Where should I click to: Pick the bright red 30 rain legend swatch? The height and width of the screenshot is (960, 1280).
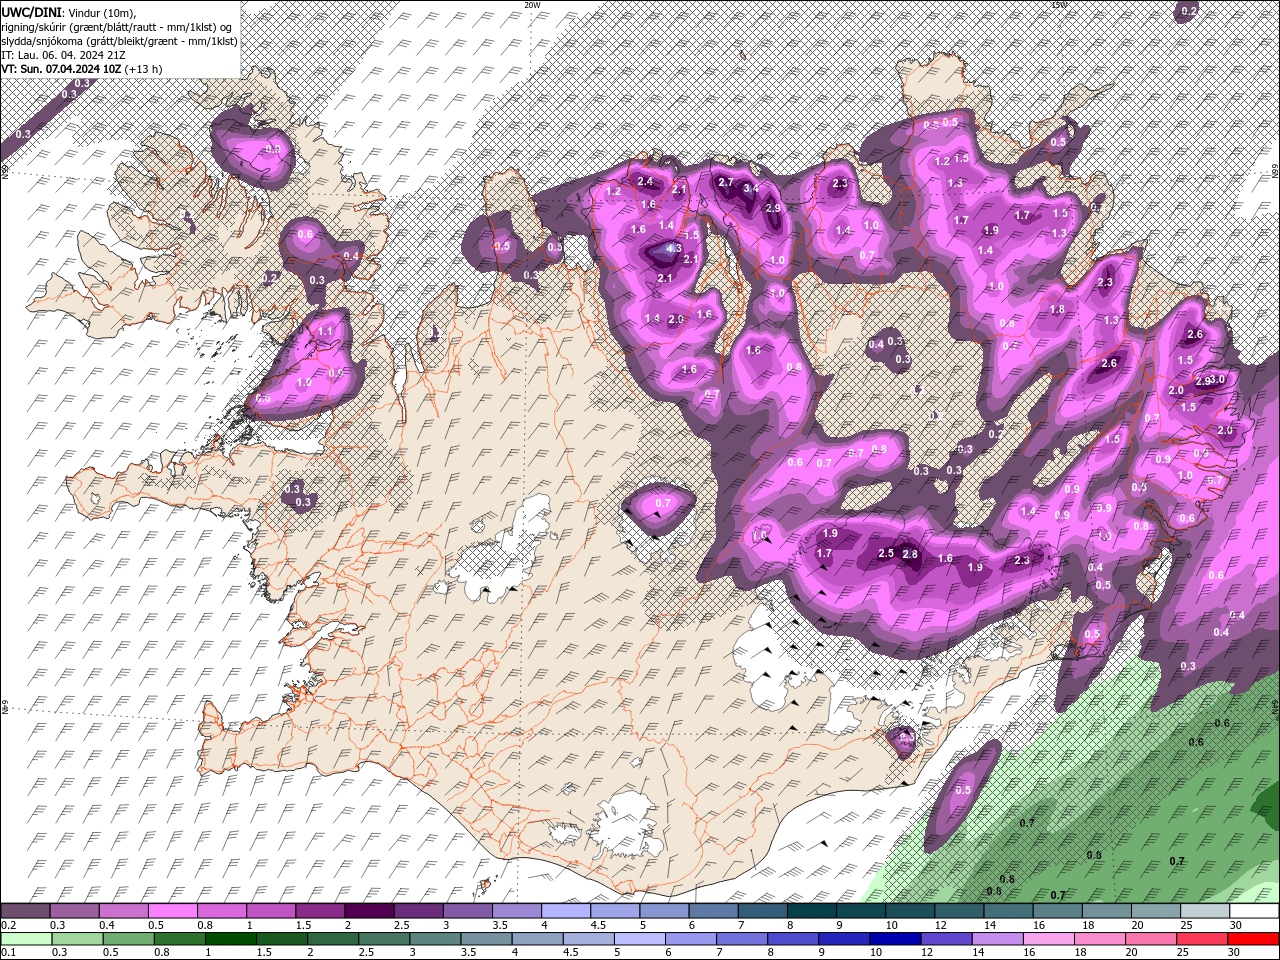click(x=1254, y=938)
